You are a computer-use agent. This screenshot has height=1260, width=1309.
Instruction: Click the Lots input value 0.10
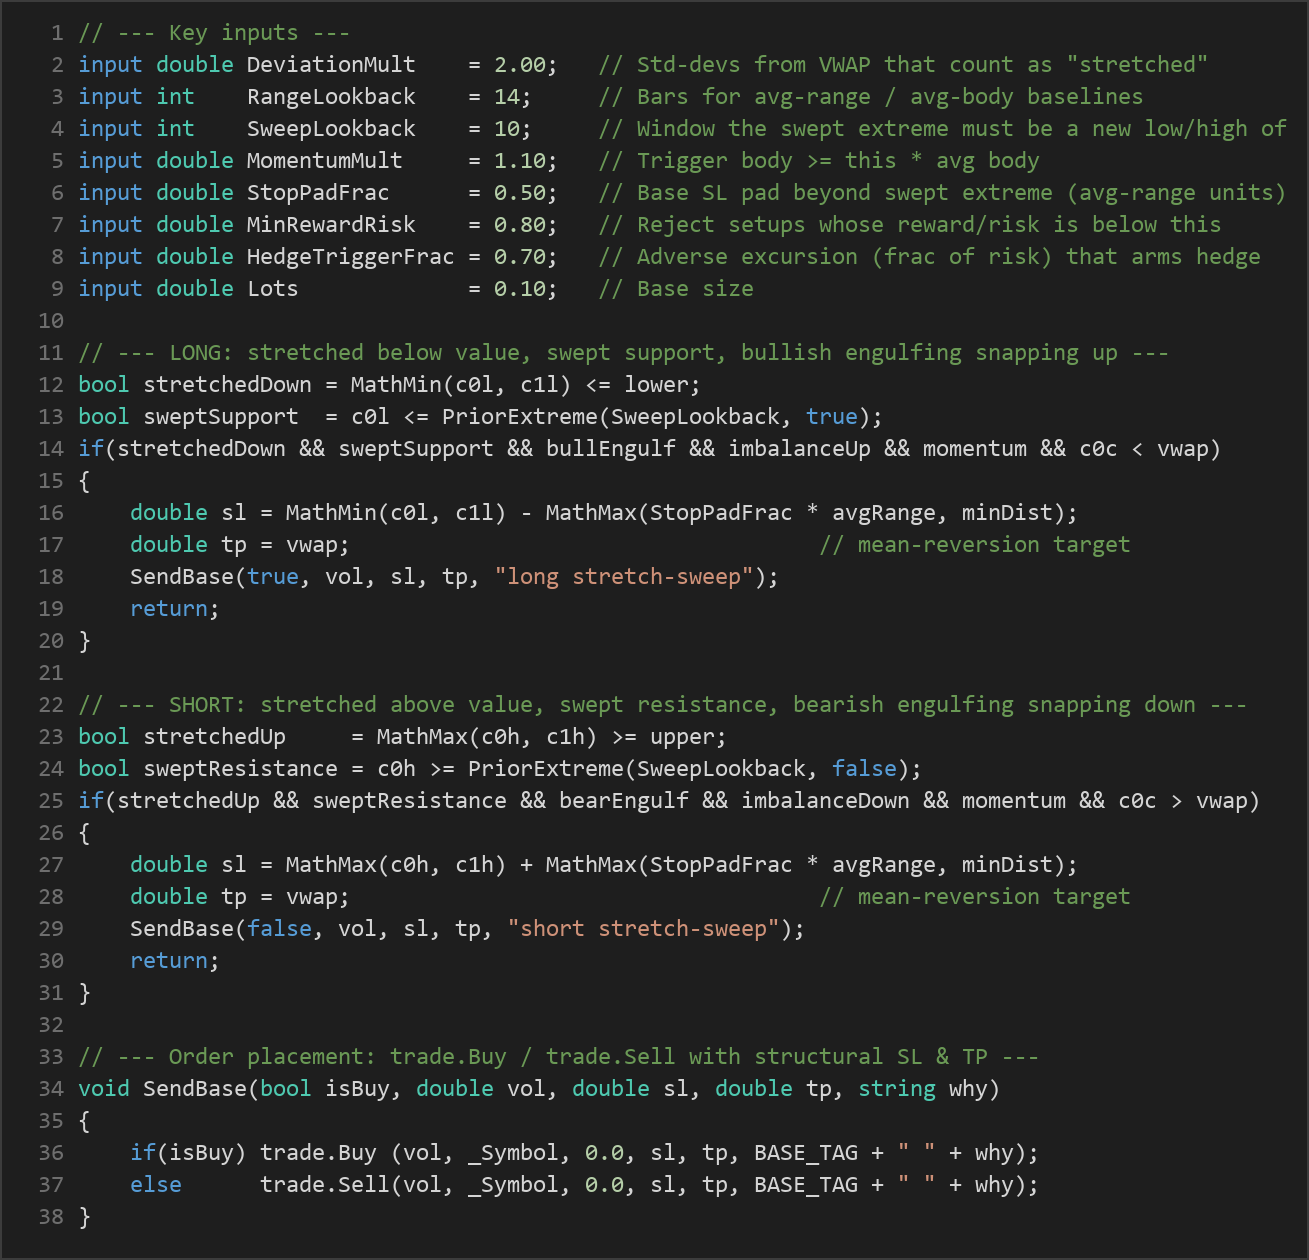520,289
